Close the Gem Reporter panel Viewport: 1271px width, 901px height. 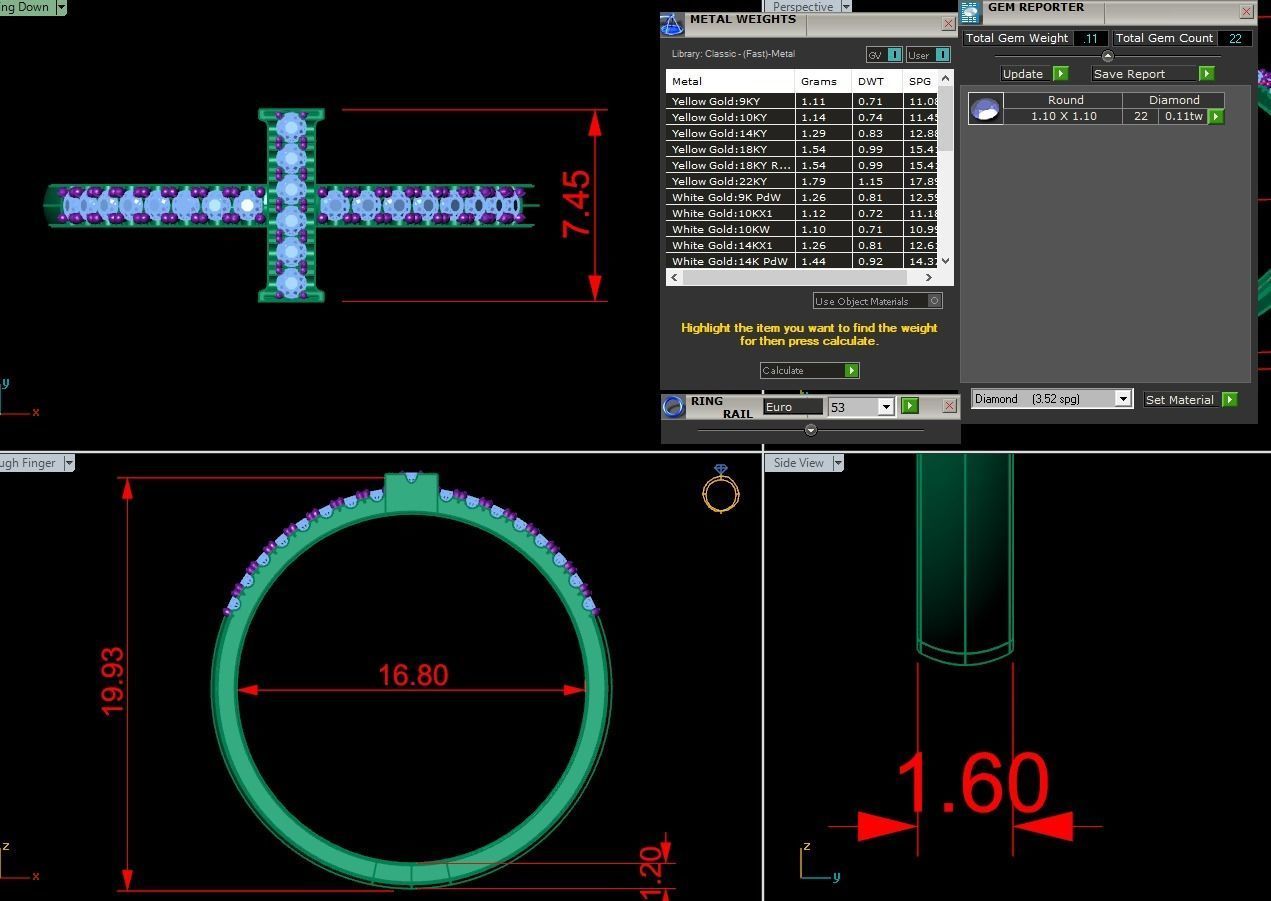click(1246, 11)
